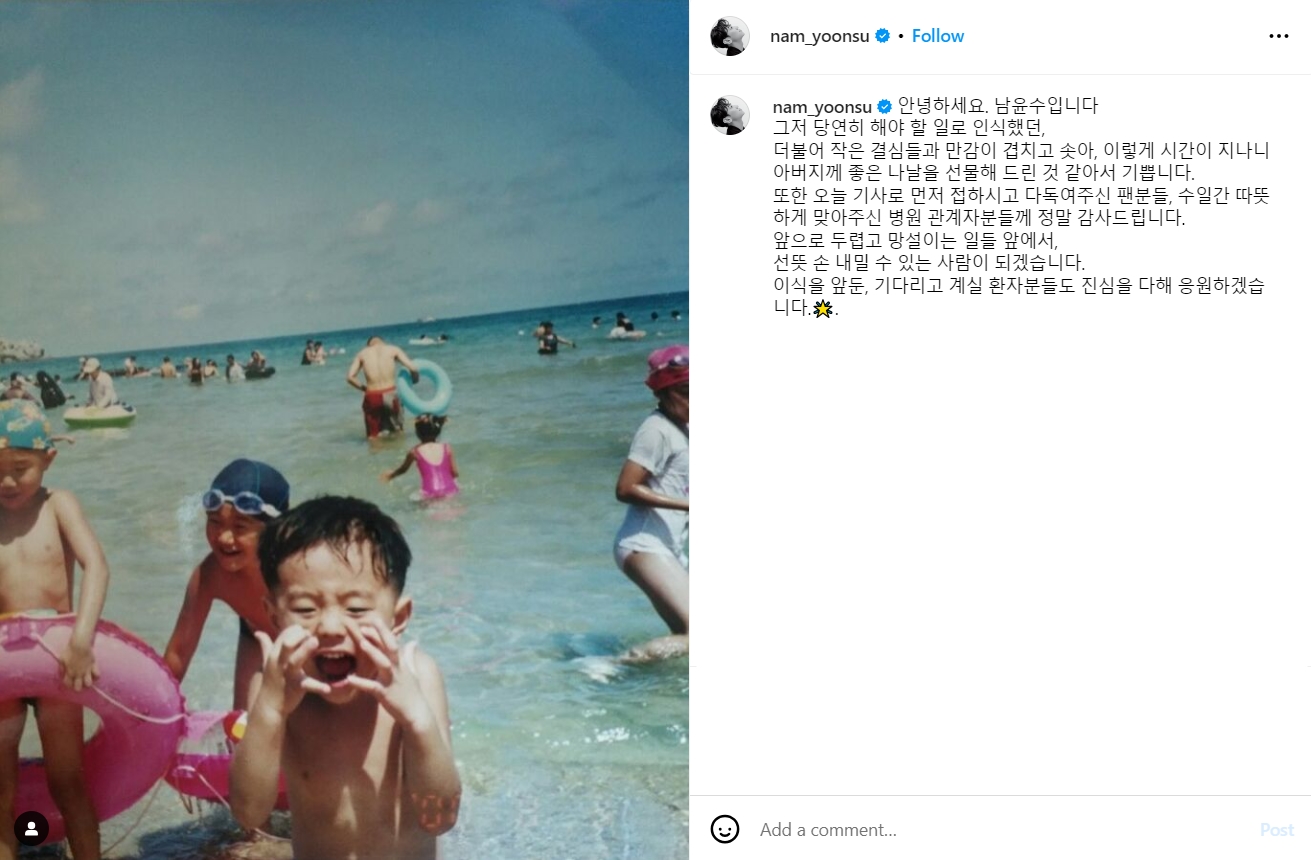Show tagged people icon on the photo

coord(32,828)
